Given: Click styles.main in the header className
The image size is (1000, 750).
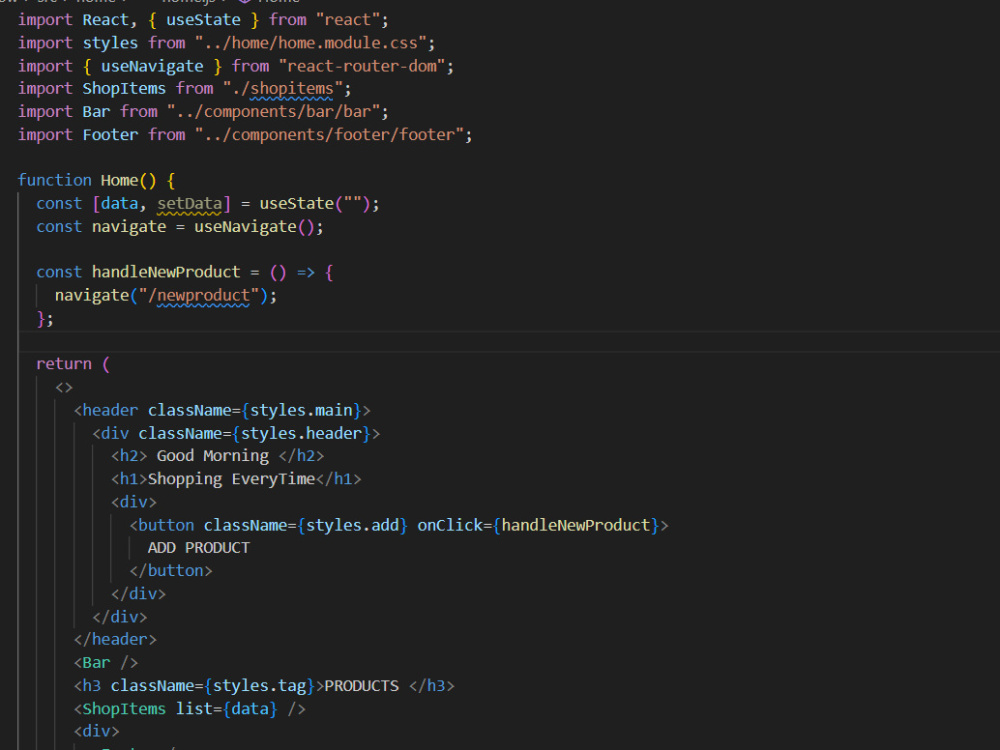Looking at the screenshot, I should 301,410.
